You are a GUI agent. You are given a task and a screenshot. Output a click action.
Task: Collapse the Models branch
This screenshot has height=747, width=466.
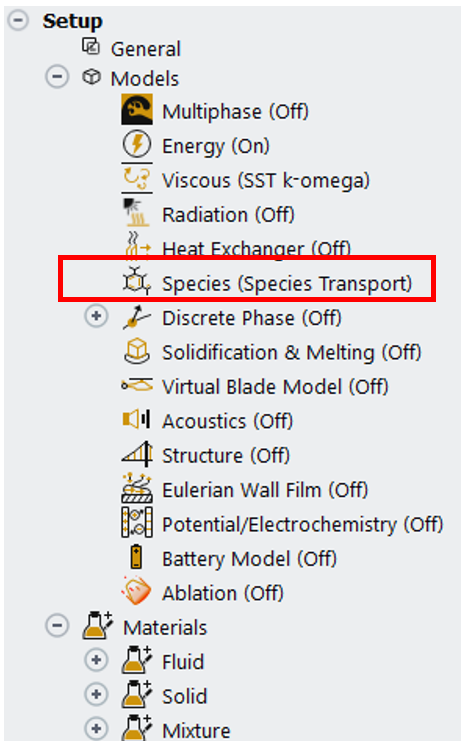[x=57, y=77]
